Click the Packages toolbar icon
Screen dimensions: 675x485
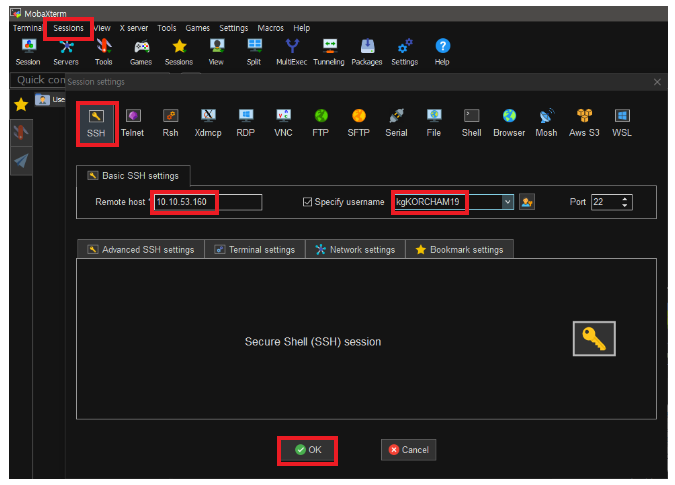coord(367,52)
